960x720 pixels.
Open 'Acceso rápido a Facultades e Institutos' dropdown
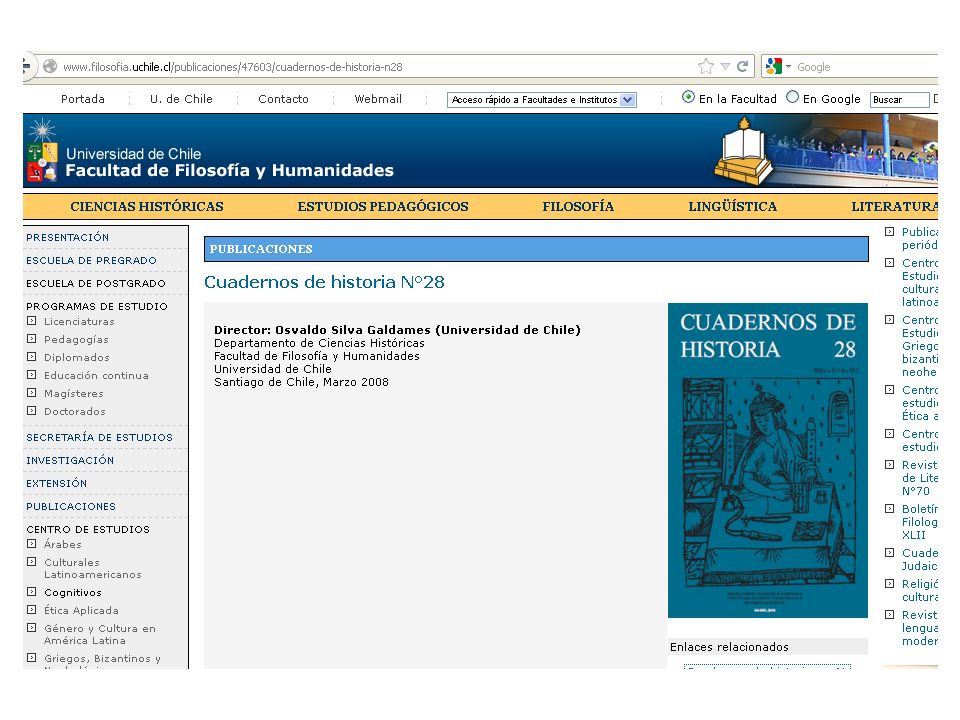tap(542, 100)
